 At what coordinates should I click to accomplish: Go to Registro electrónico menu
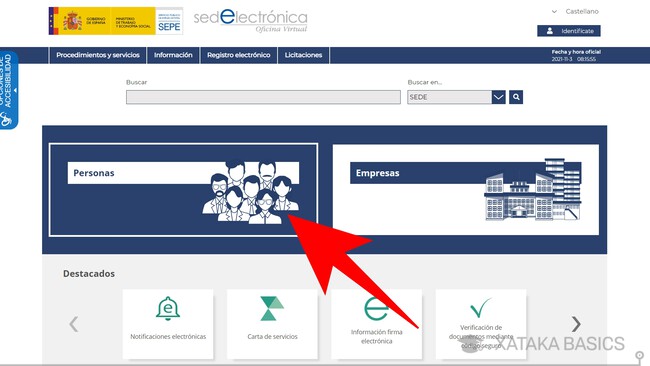coord(239,55)
